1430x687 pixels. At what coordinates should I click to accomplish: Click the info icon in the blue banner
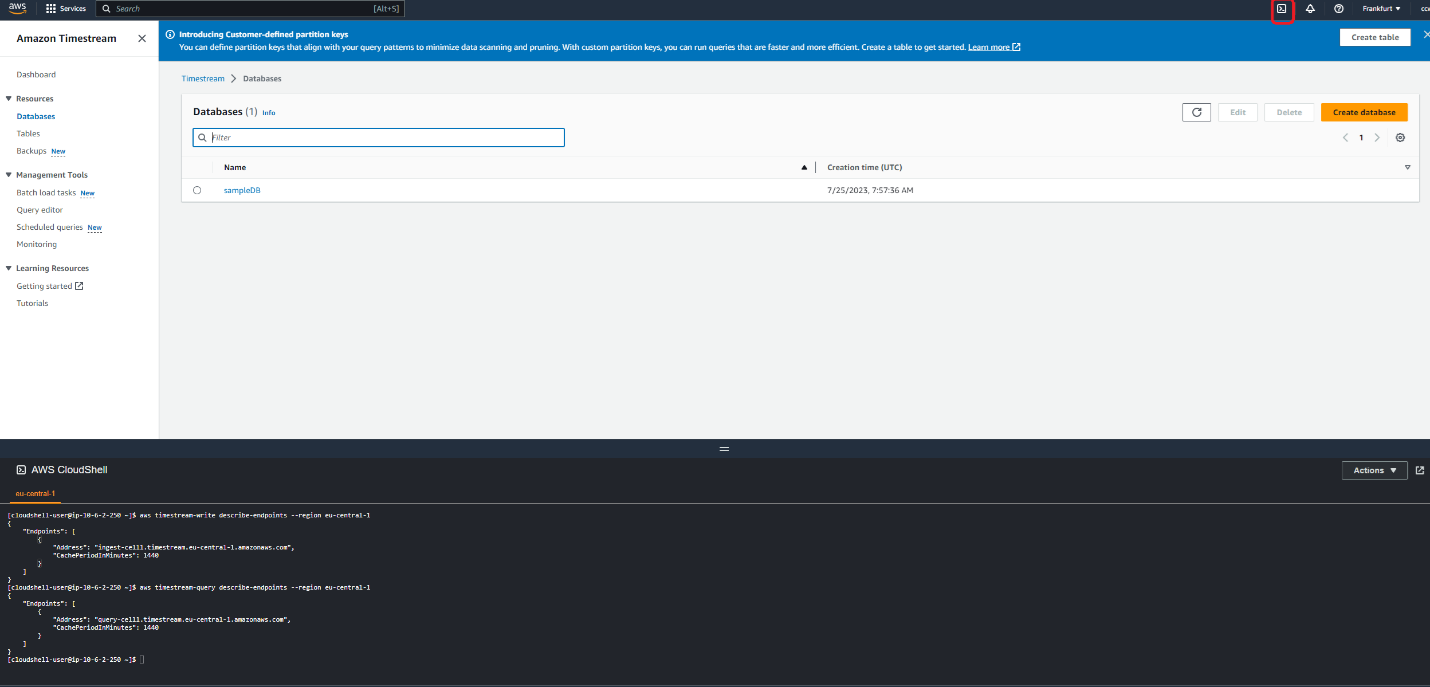(x=169, y=34)
